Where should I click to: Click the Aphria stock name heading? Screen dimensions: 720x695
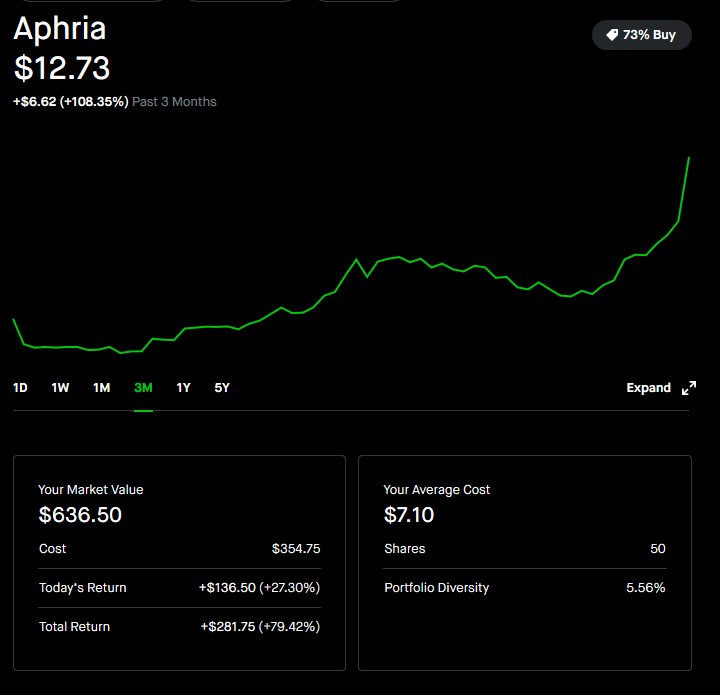[60, 29]
